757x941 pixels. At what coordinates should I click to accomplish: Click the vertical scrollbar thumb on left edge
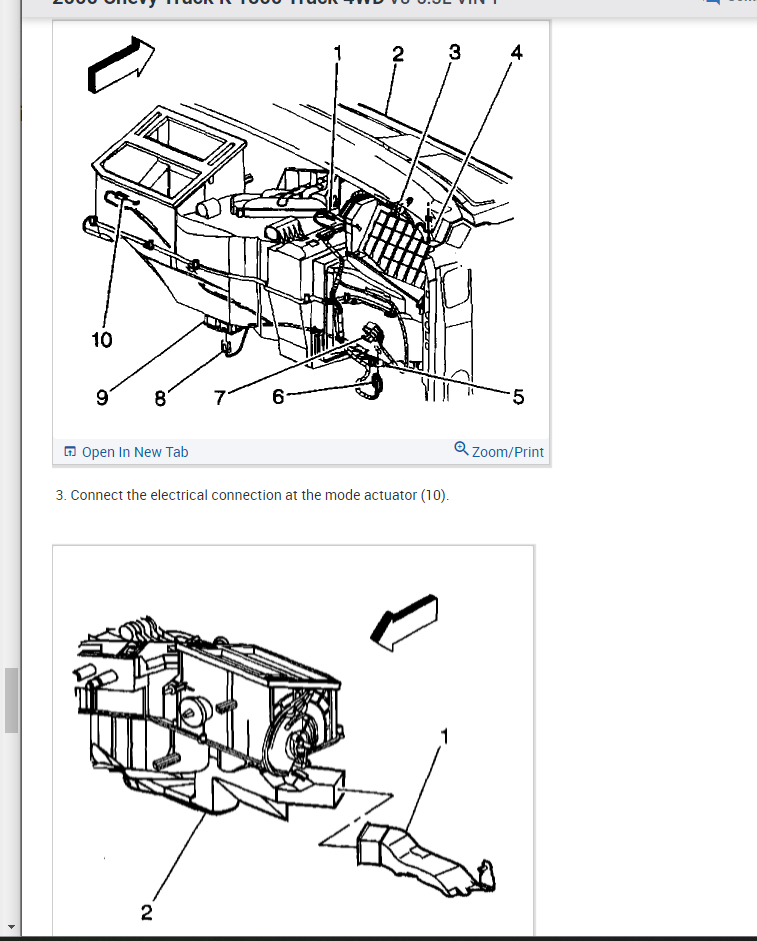[11, 700]
